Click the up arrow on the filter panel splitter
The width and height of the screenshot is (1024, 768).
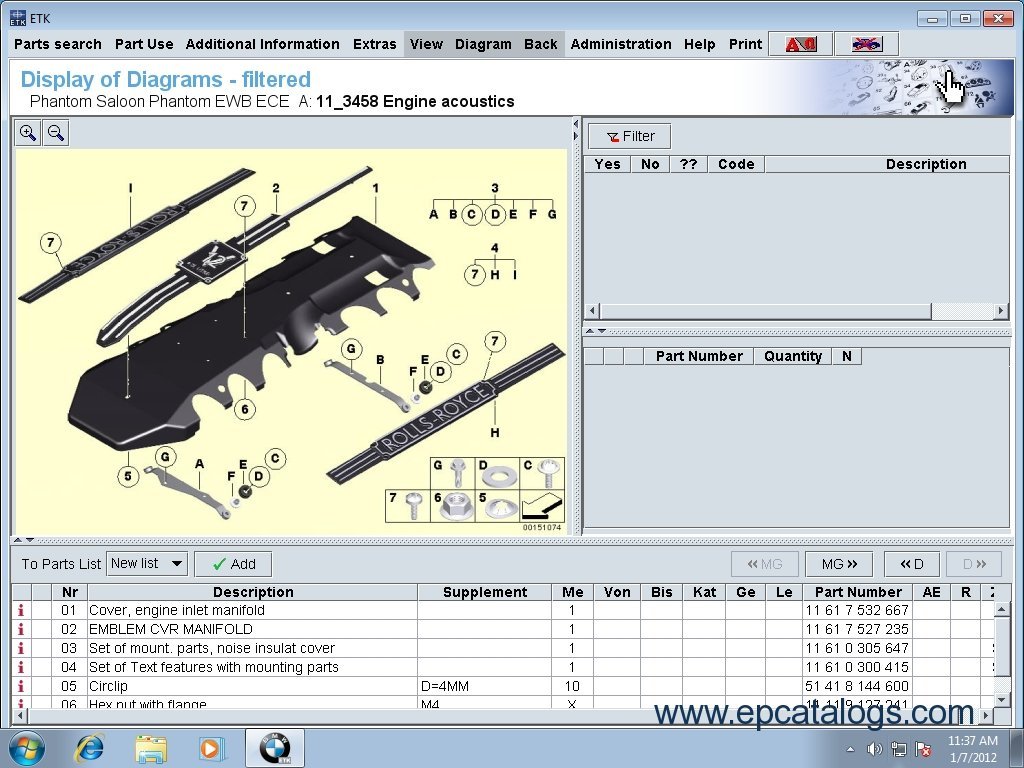coord(590,331)
